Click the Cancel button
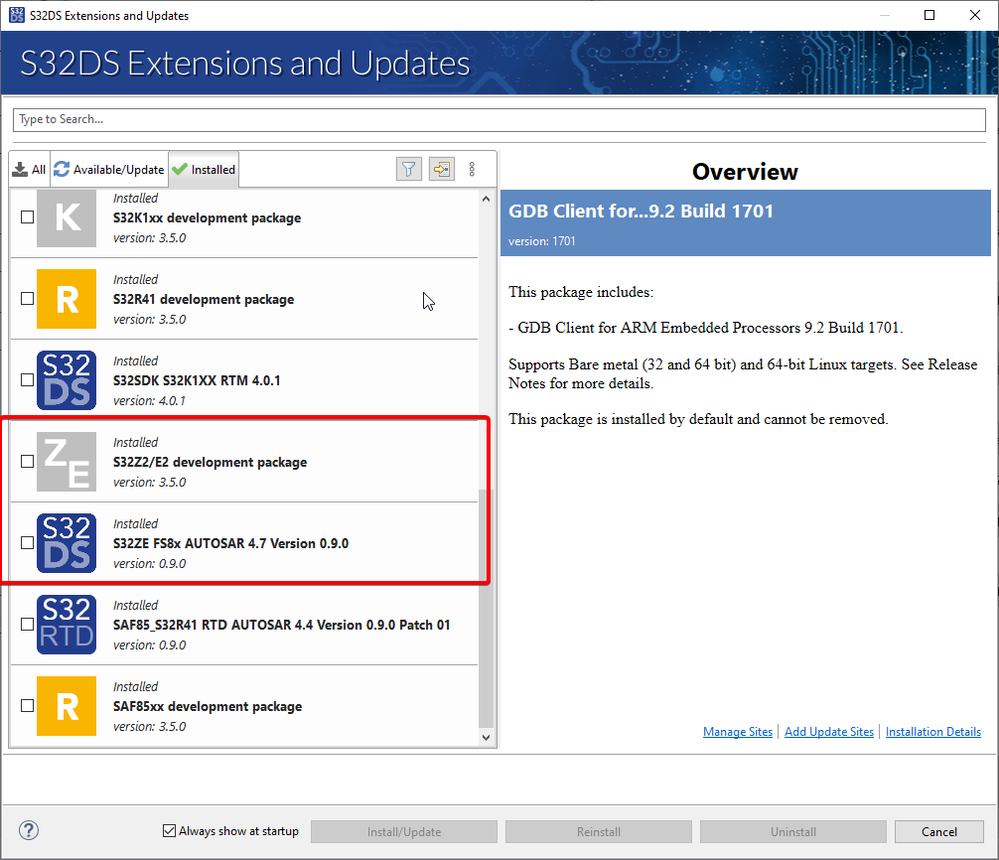The width and height of the screenshot is (999, 860). pos(939,831)
